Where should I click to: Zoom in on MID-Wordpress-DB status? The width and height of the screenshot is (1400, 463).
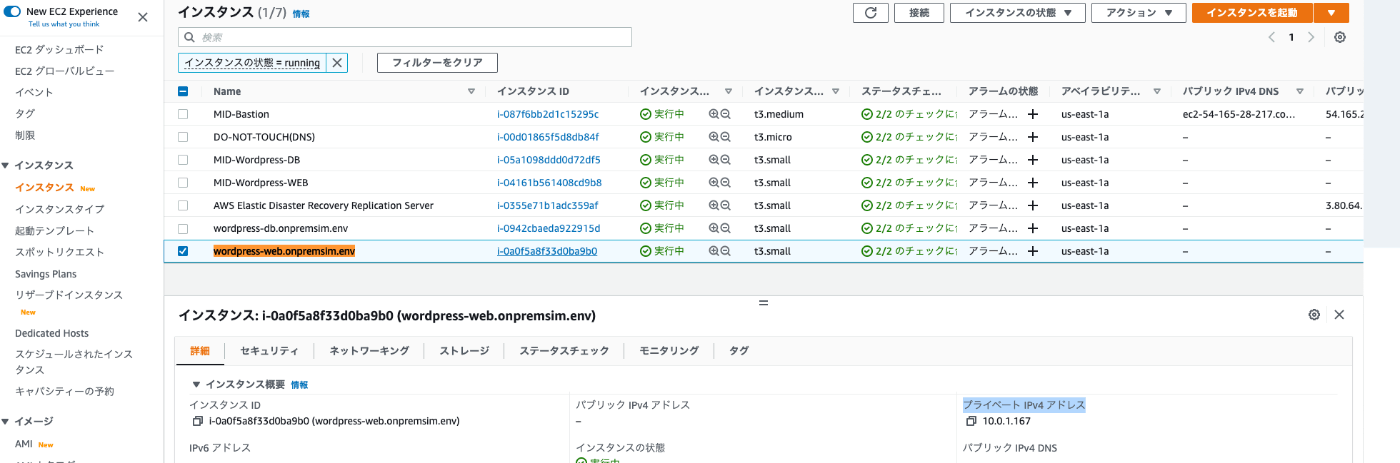(x=714, y=160)
